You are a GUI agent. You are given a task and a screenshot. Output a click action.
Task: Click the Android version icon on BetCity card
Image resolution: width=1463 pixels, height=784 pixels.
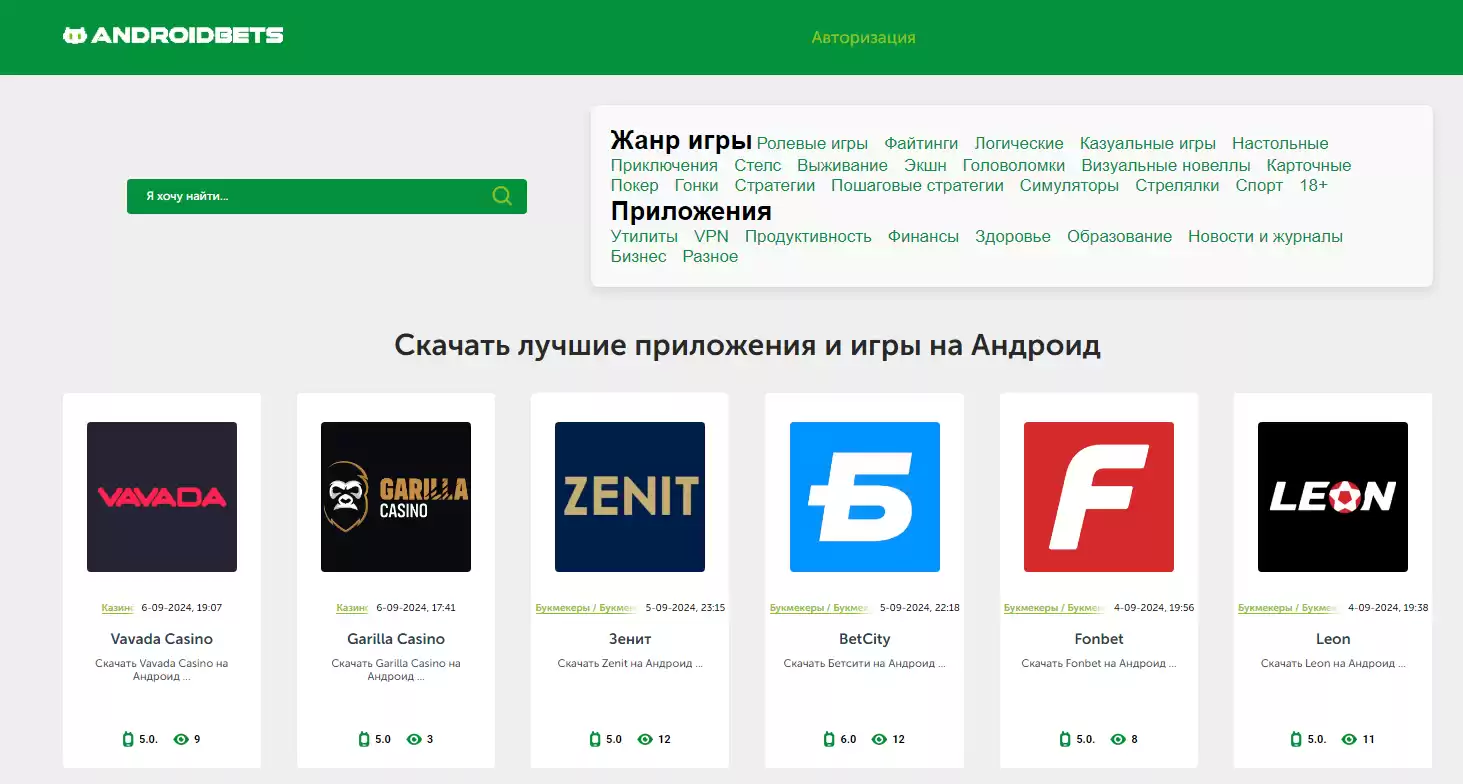tap(829, 739)
